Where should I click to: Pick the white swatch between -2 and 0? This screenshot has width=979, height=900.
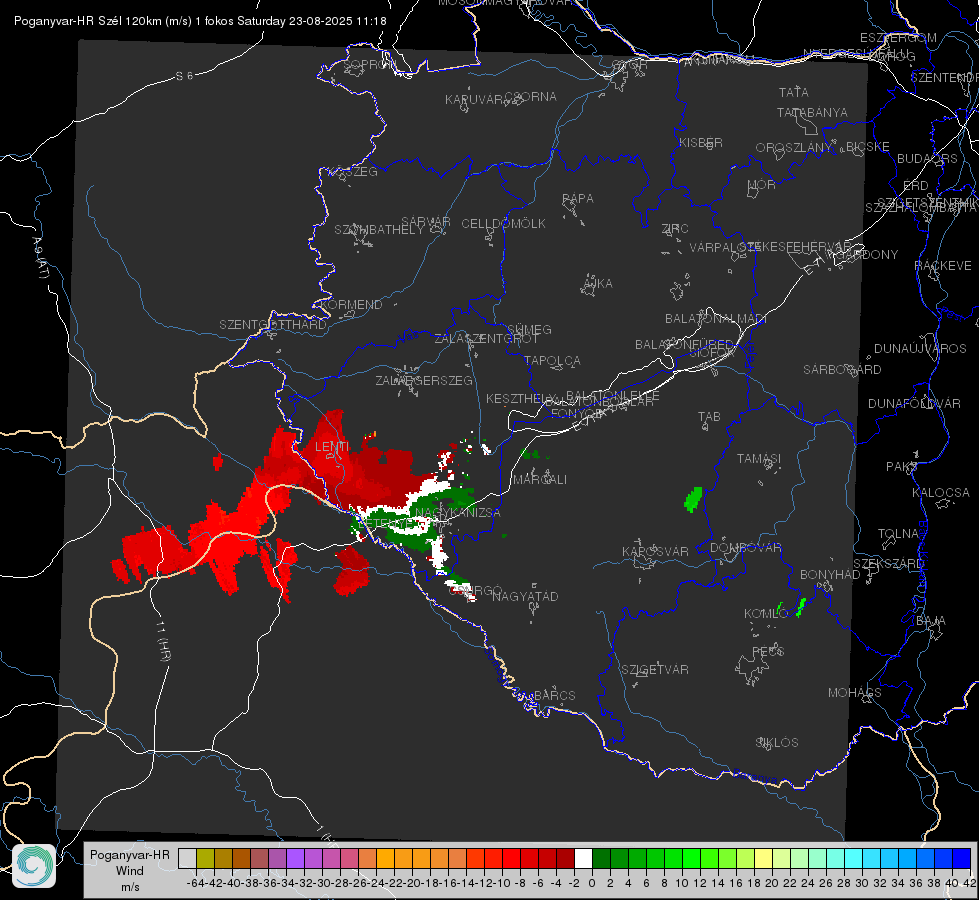[583, 858]
